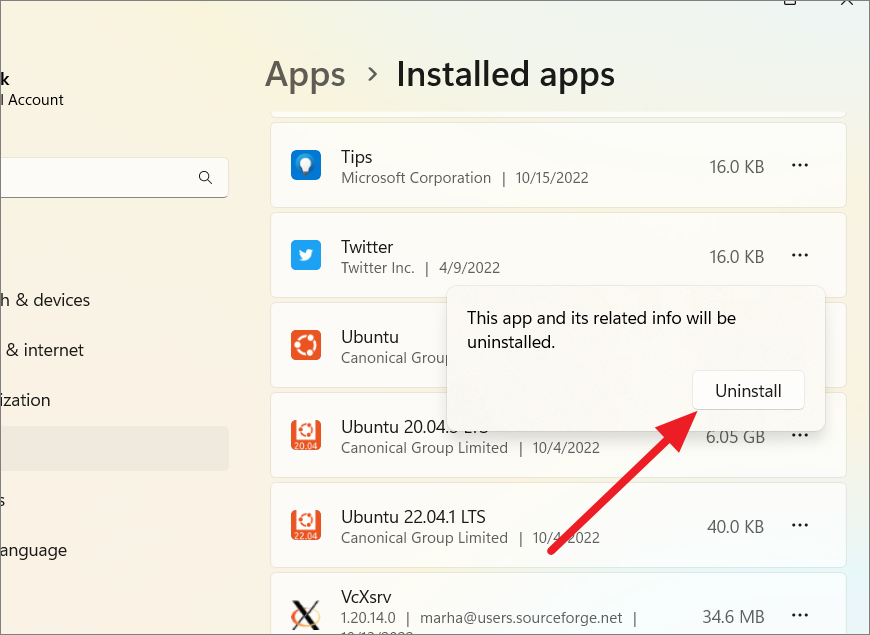870x635 pixels.
Task: Click the Installed apps page title
Action: pyautogui.click(x=505, y=74)
